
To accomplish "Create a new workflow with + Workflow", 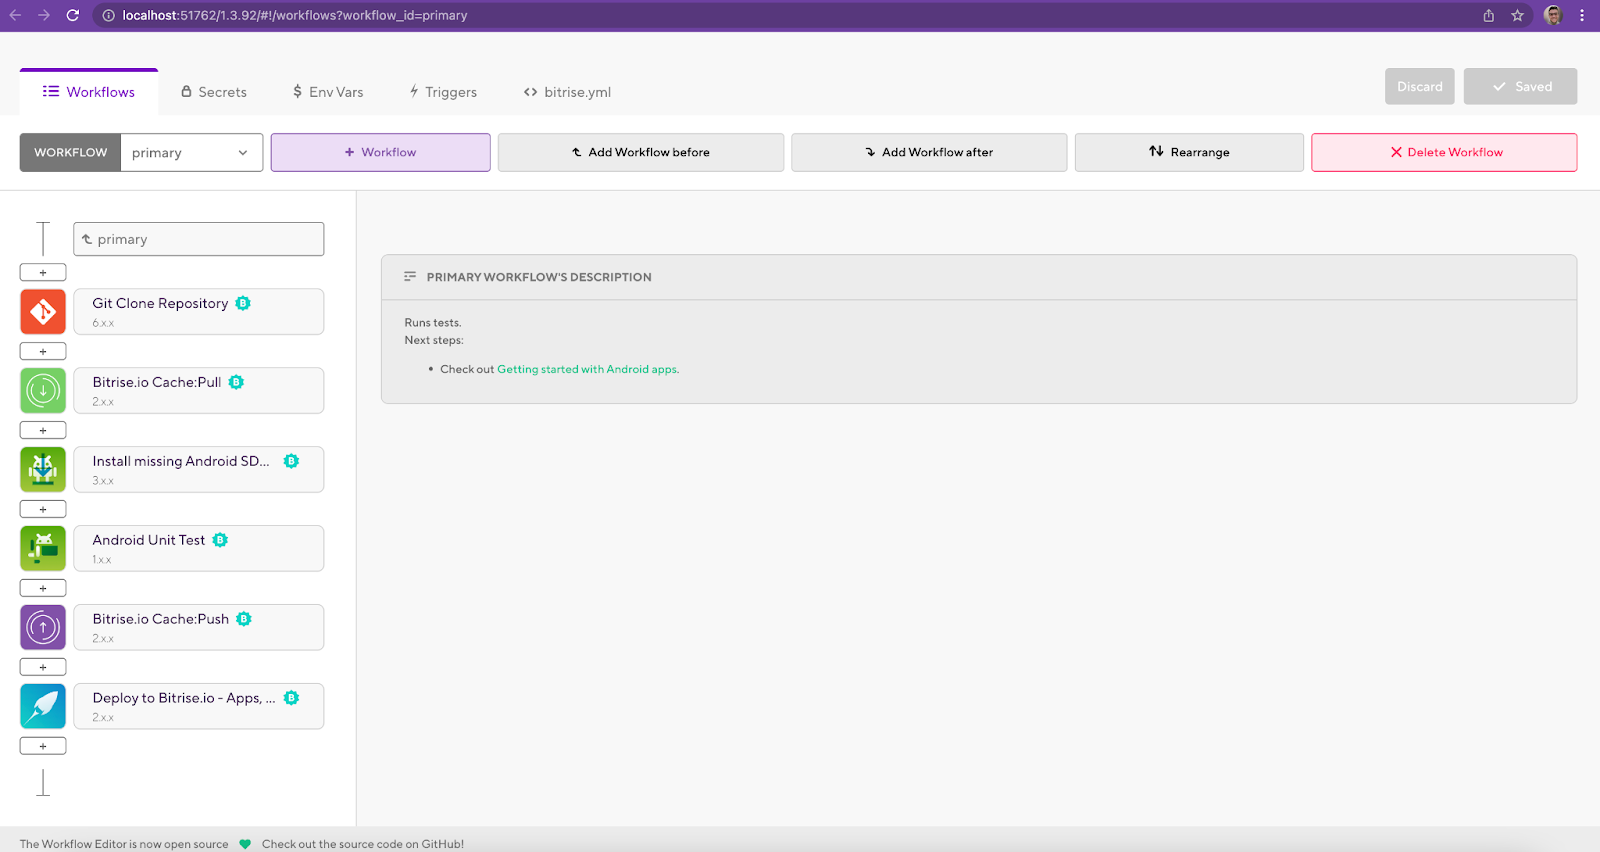I will click(381, 152).
